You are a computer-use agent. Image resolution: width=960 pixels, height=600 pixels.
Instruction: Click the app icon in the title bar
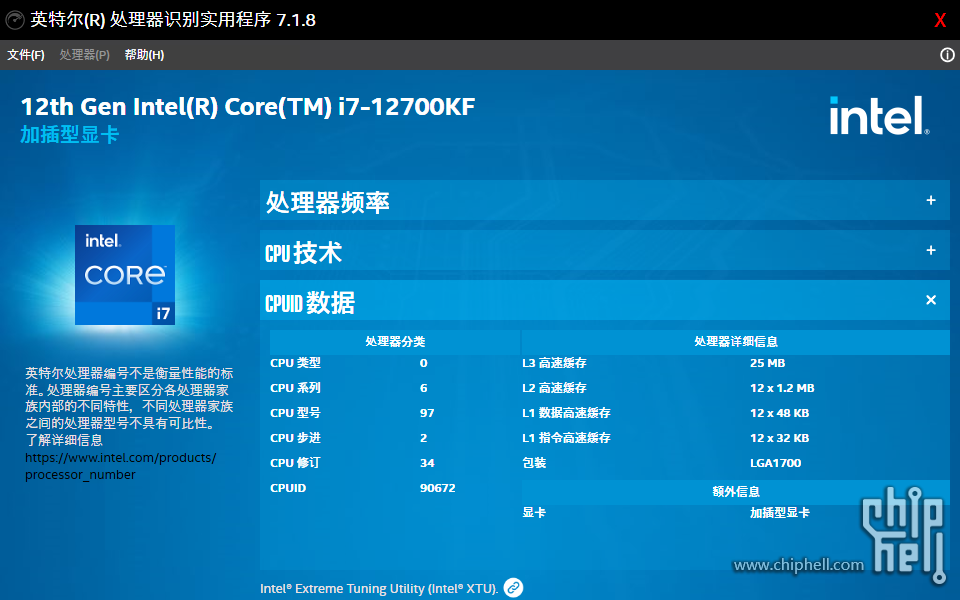15,20
